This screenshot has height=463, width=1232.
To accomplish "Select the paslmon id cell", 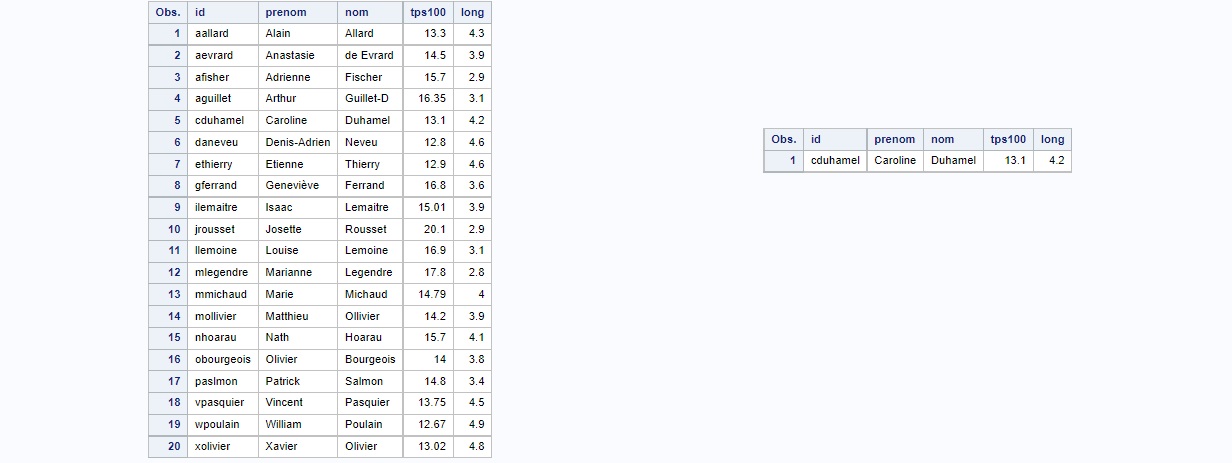I will pos(215,381).
